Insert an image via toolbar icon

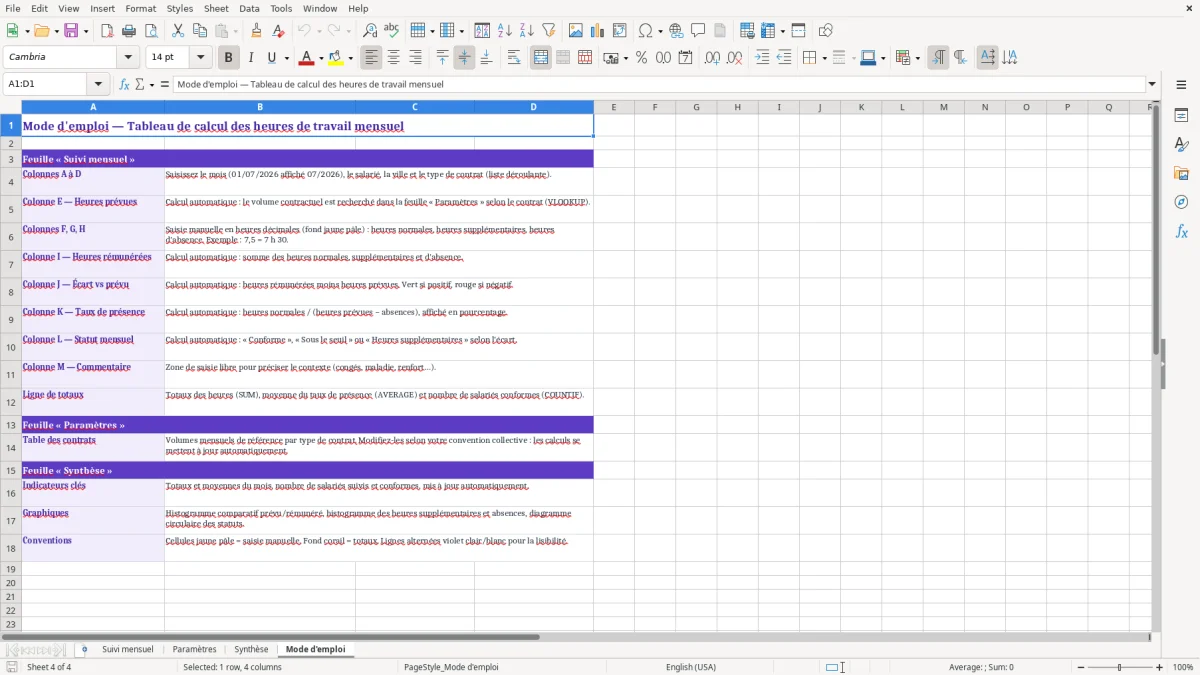(x=576, y=31)
